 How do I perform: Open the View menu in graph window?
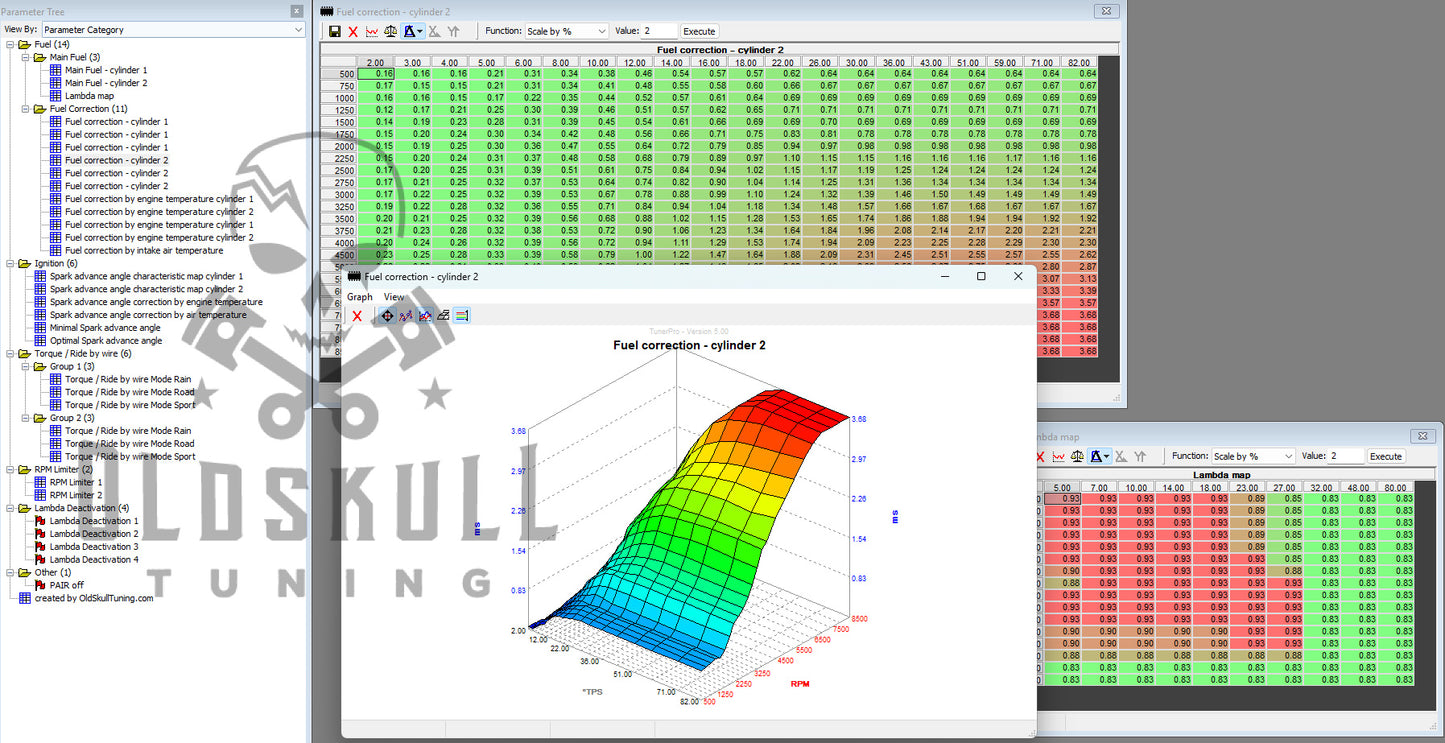394,297
